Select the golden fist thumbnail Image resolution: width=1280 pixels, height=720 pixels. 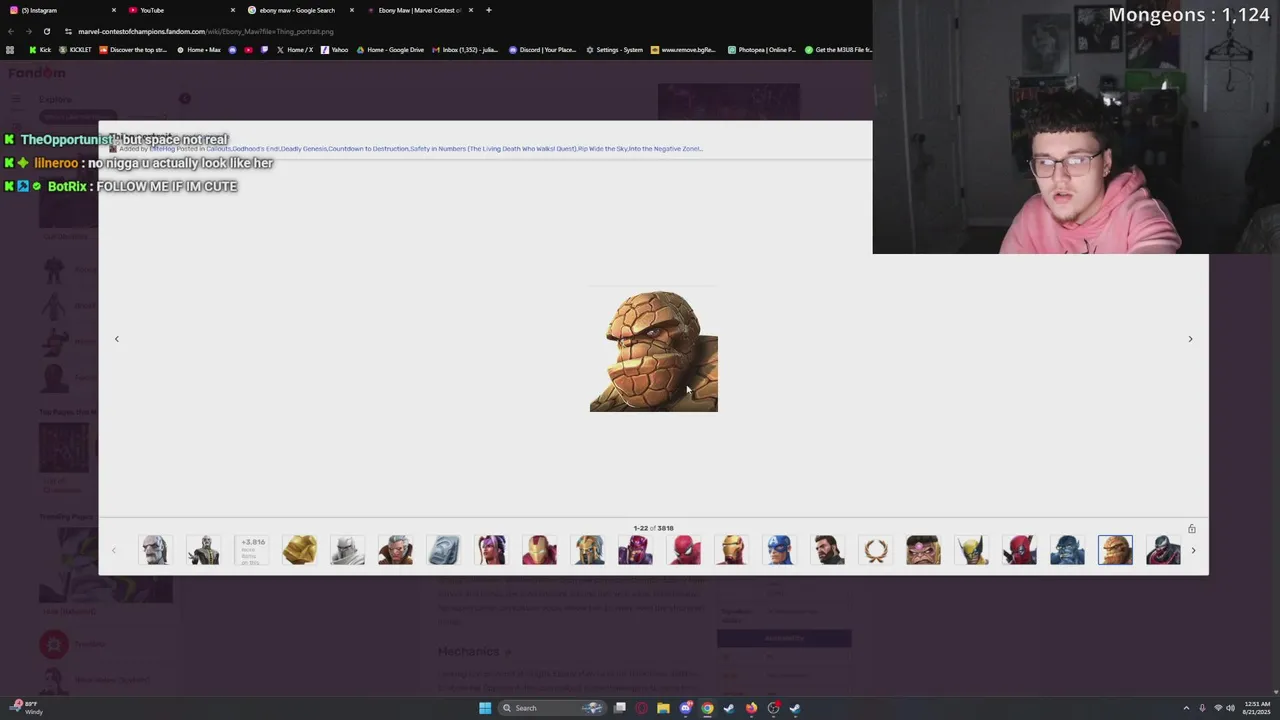pos(299,550)
